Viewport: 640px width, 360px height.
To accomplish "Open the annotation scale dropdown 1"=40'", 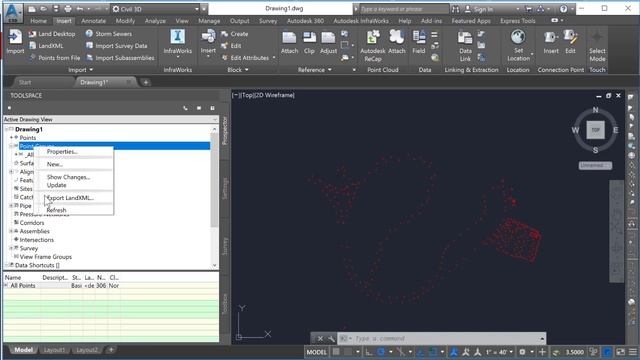I will coord(499,352).
